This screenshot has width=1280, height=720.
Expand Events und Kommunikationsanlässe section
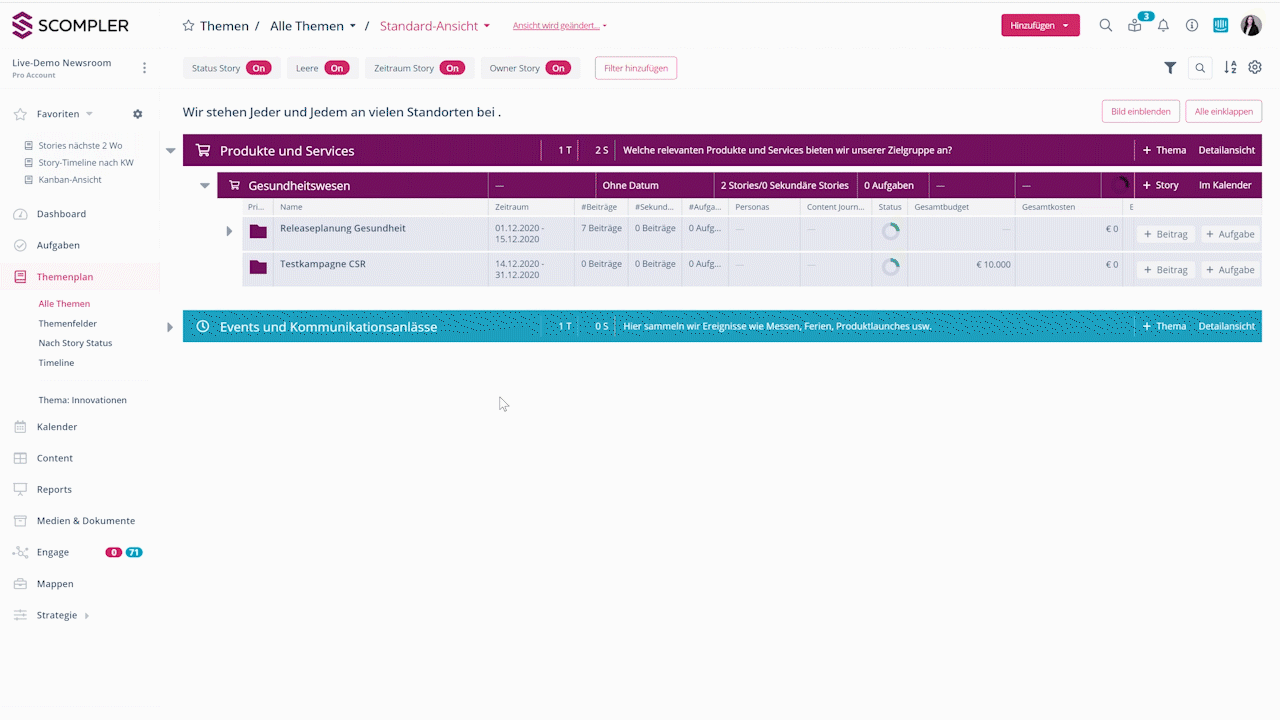click(x=170, y=327)
